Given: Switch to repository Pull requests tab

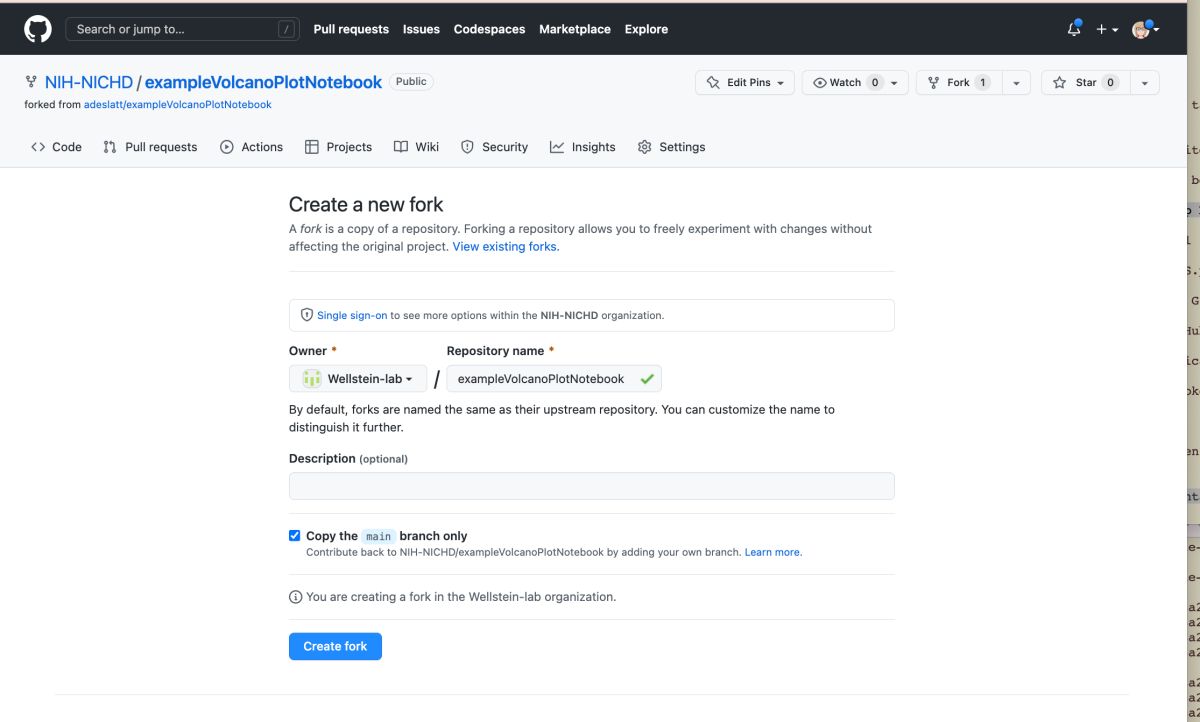Looking at the screenshot, I should point(150,147).
